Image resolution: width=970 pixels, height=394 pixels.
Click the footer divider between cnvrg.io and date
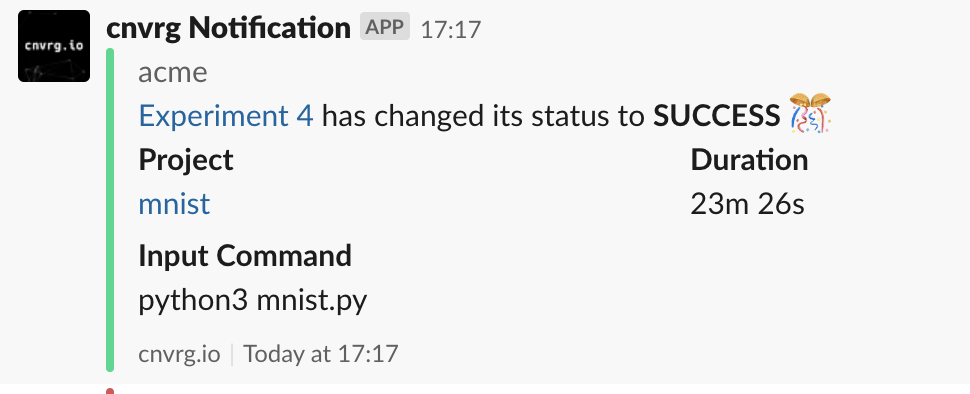(x=232, y=354)
